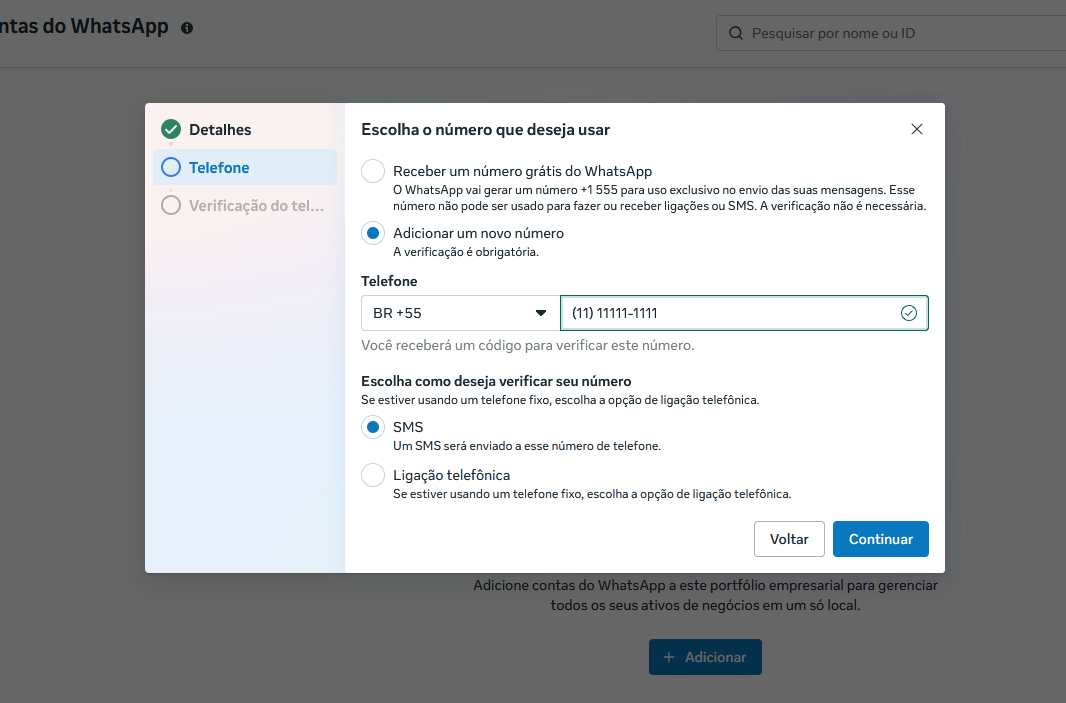Go to the Detalhes step
This screenshot has height=703, width=1066.
tap(220, 130)
